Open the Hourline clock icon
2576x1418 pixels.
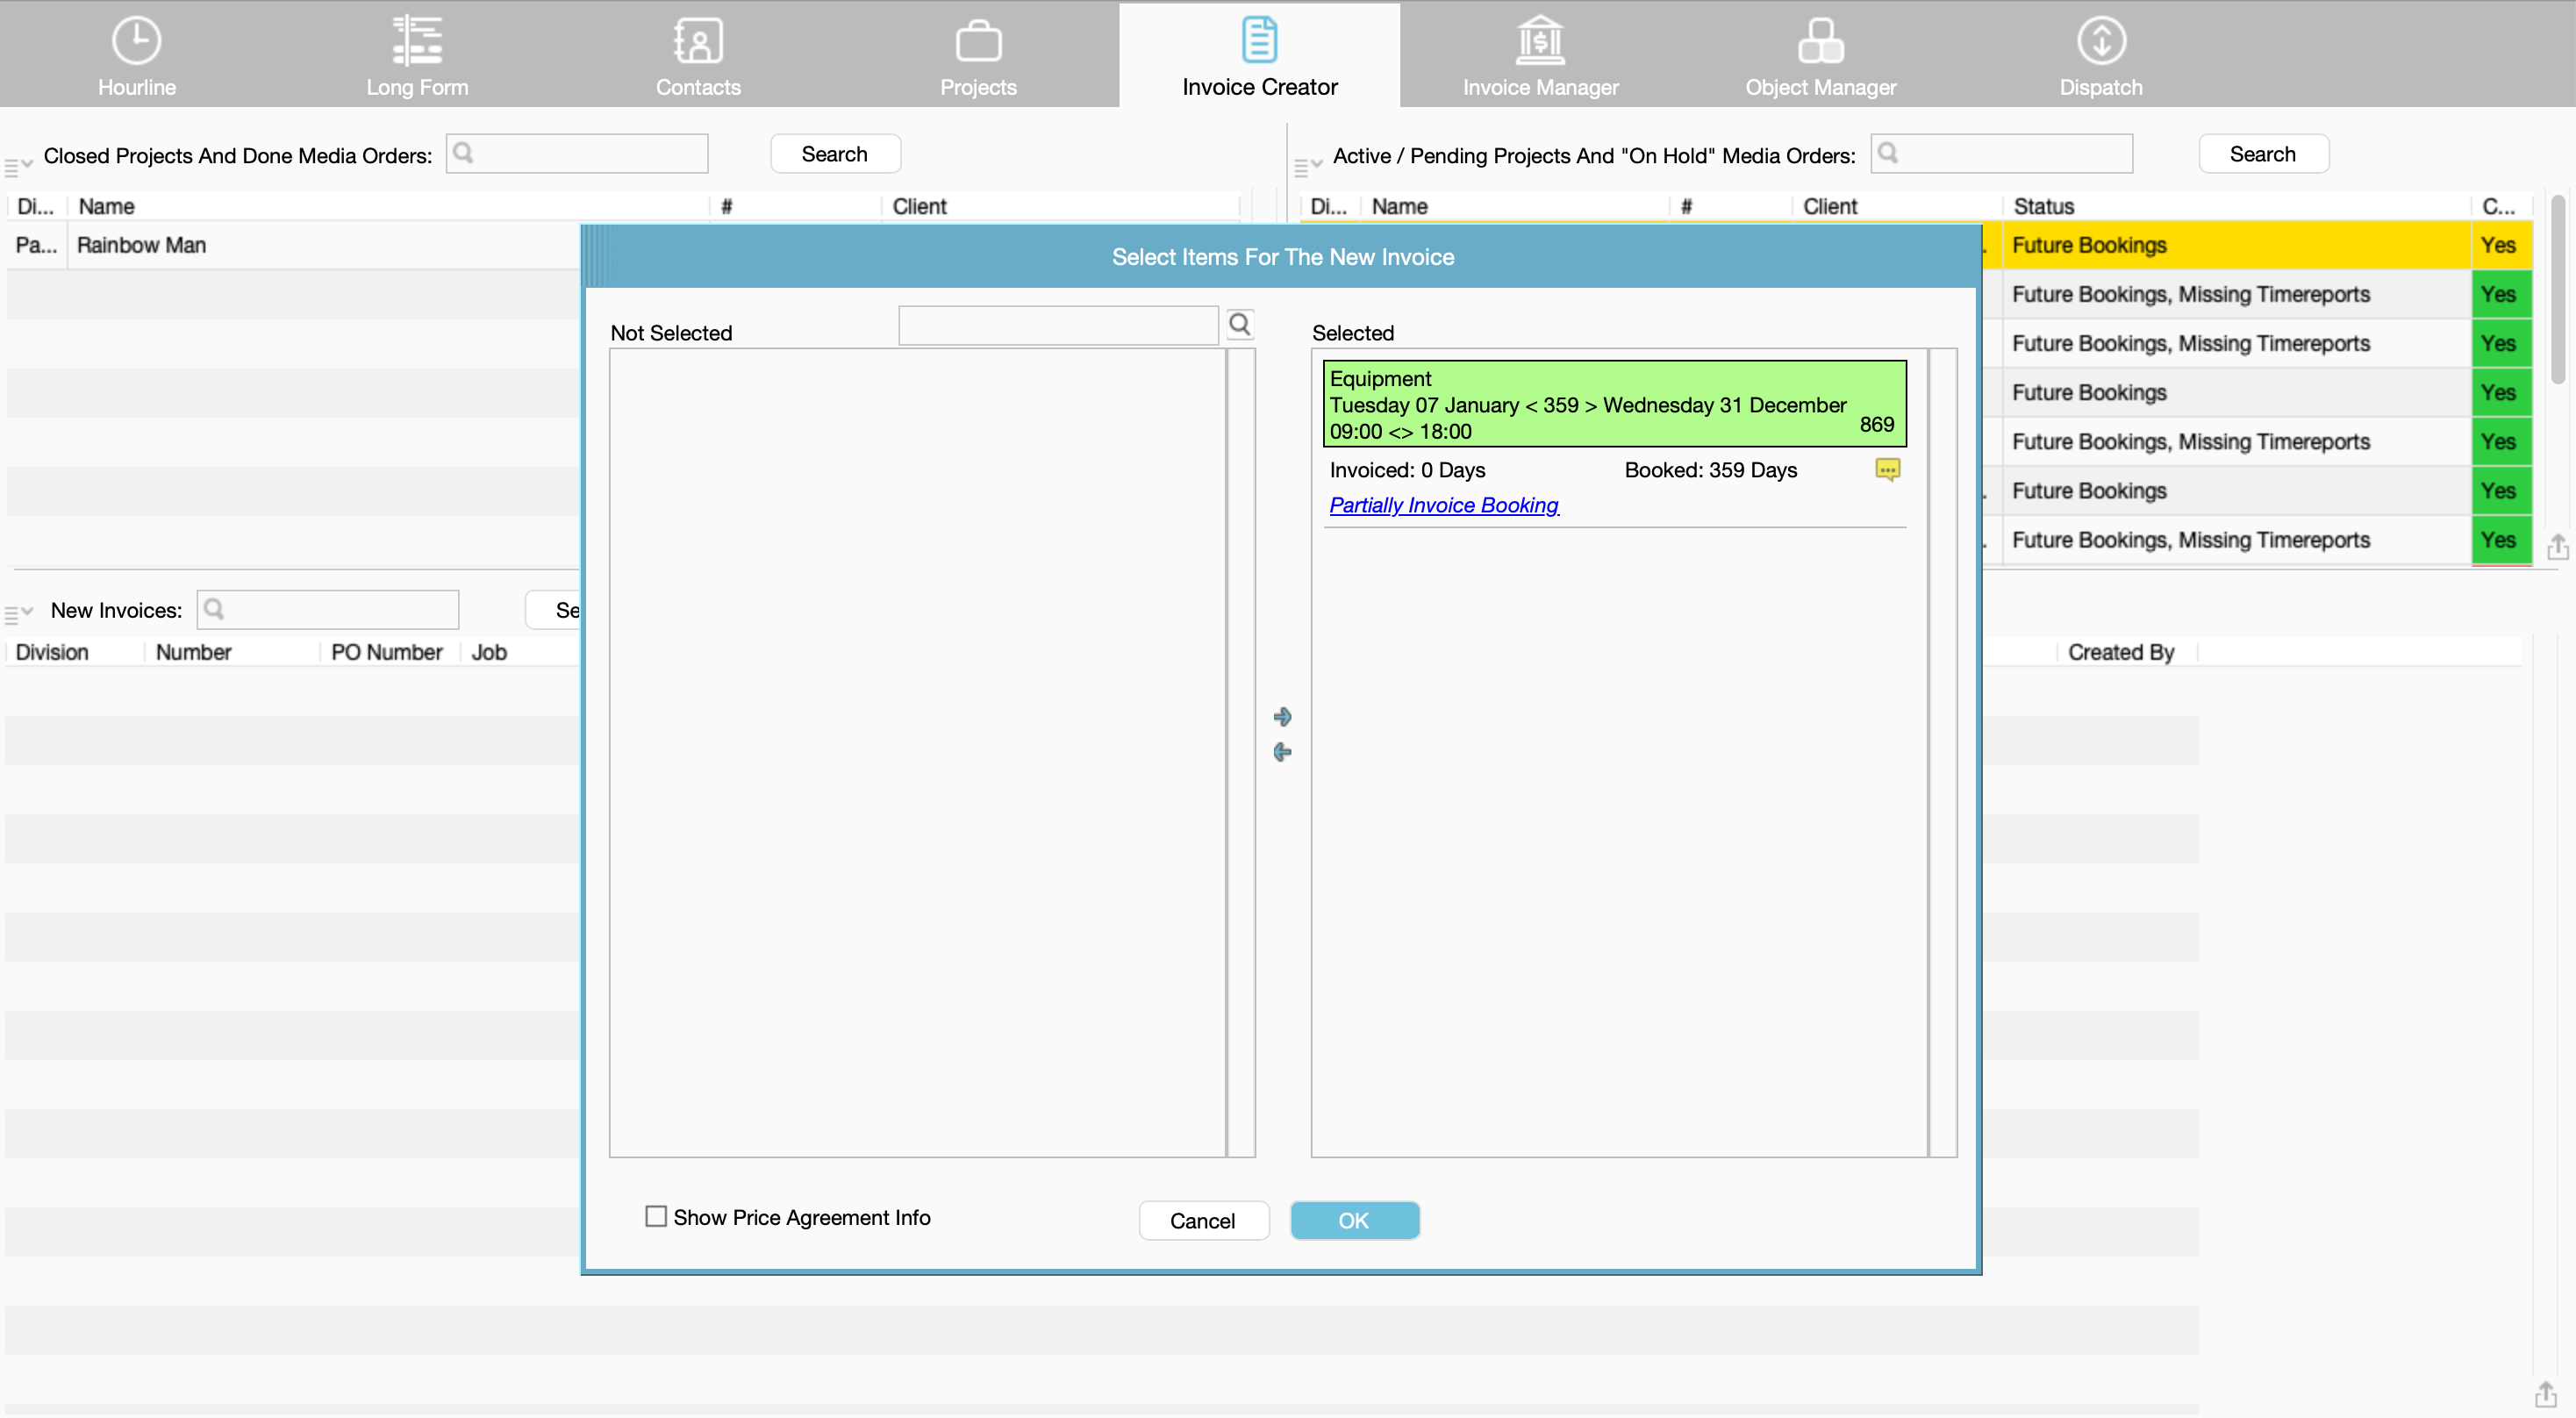tap(136, 42)
